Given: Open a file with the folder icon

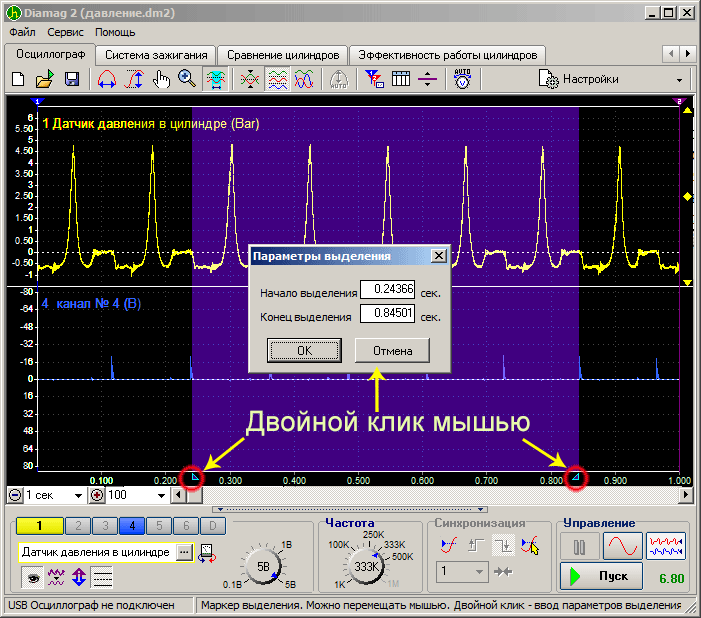Looking at the screenshot, I should click(x=45, y=79).
